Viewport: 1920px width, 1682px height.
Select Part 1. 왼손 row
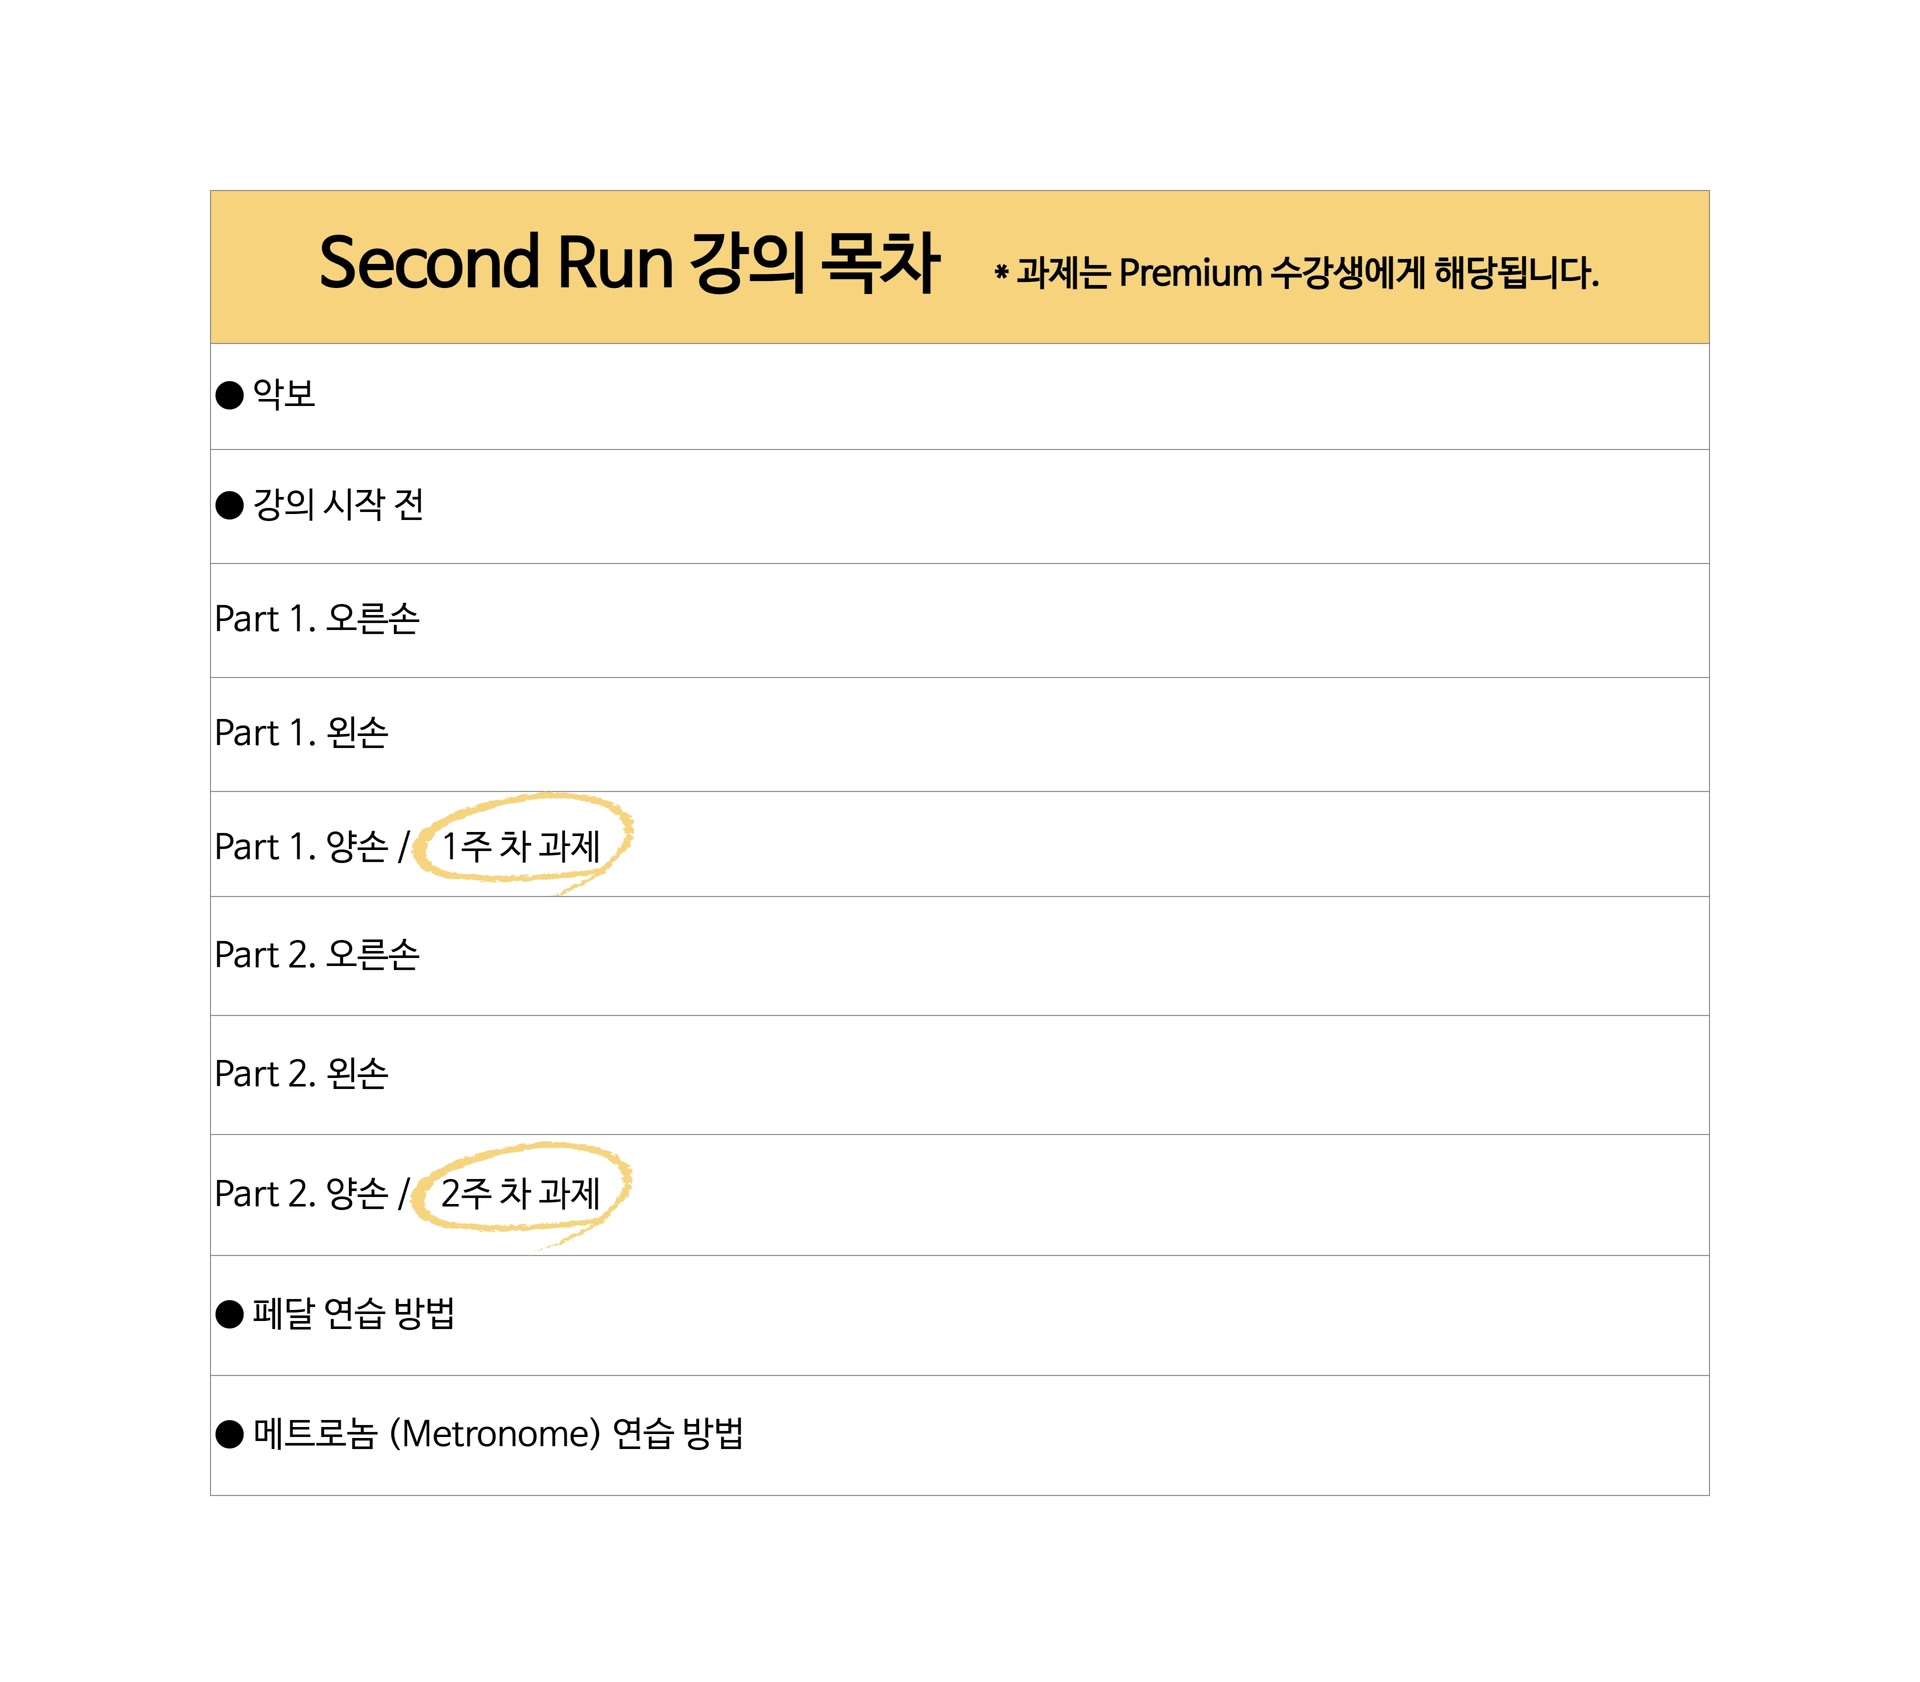pos(960,734)
